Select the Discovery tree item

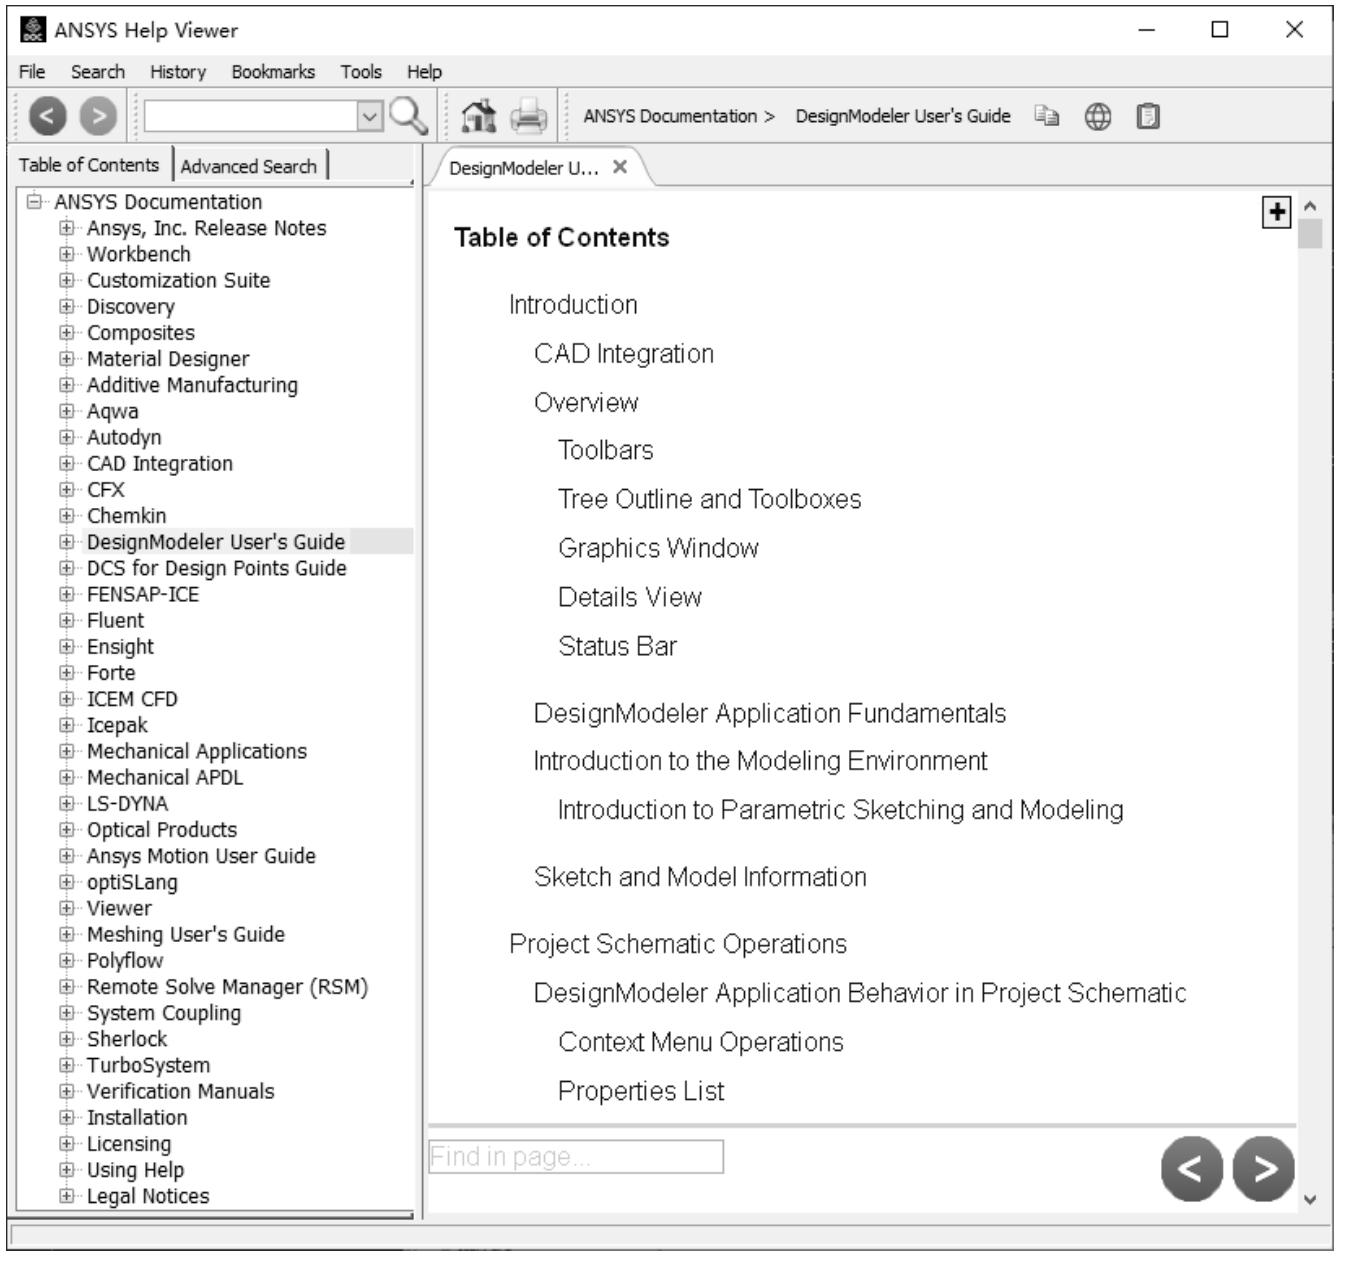130,307
